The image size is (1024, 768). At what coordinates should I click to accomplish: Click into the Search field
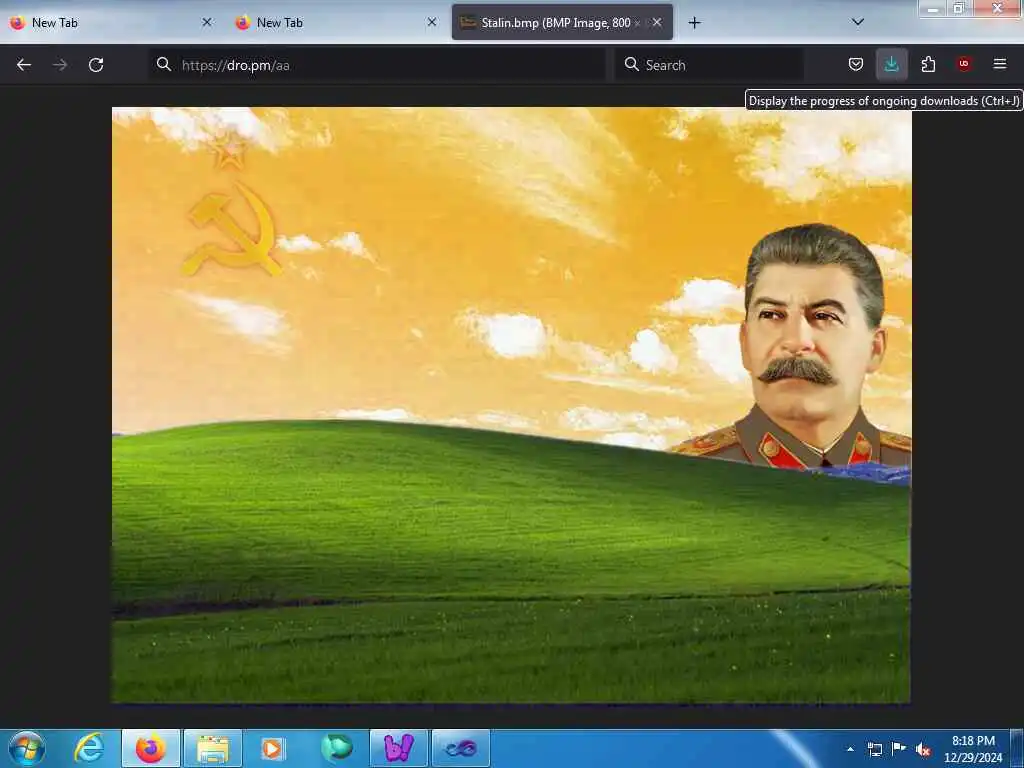[x=709, y=65]
